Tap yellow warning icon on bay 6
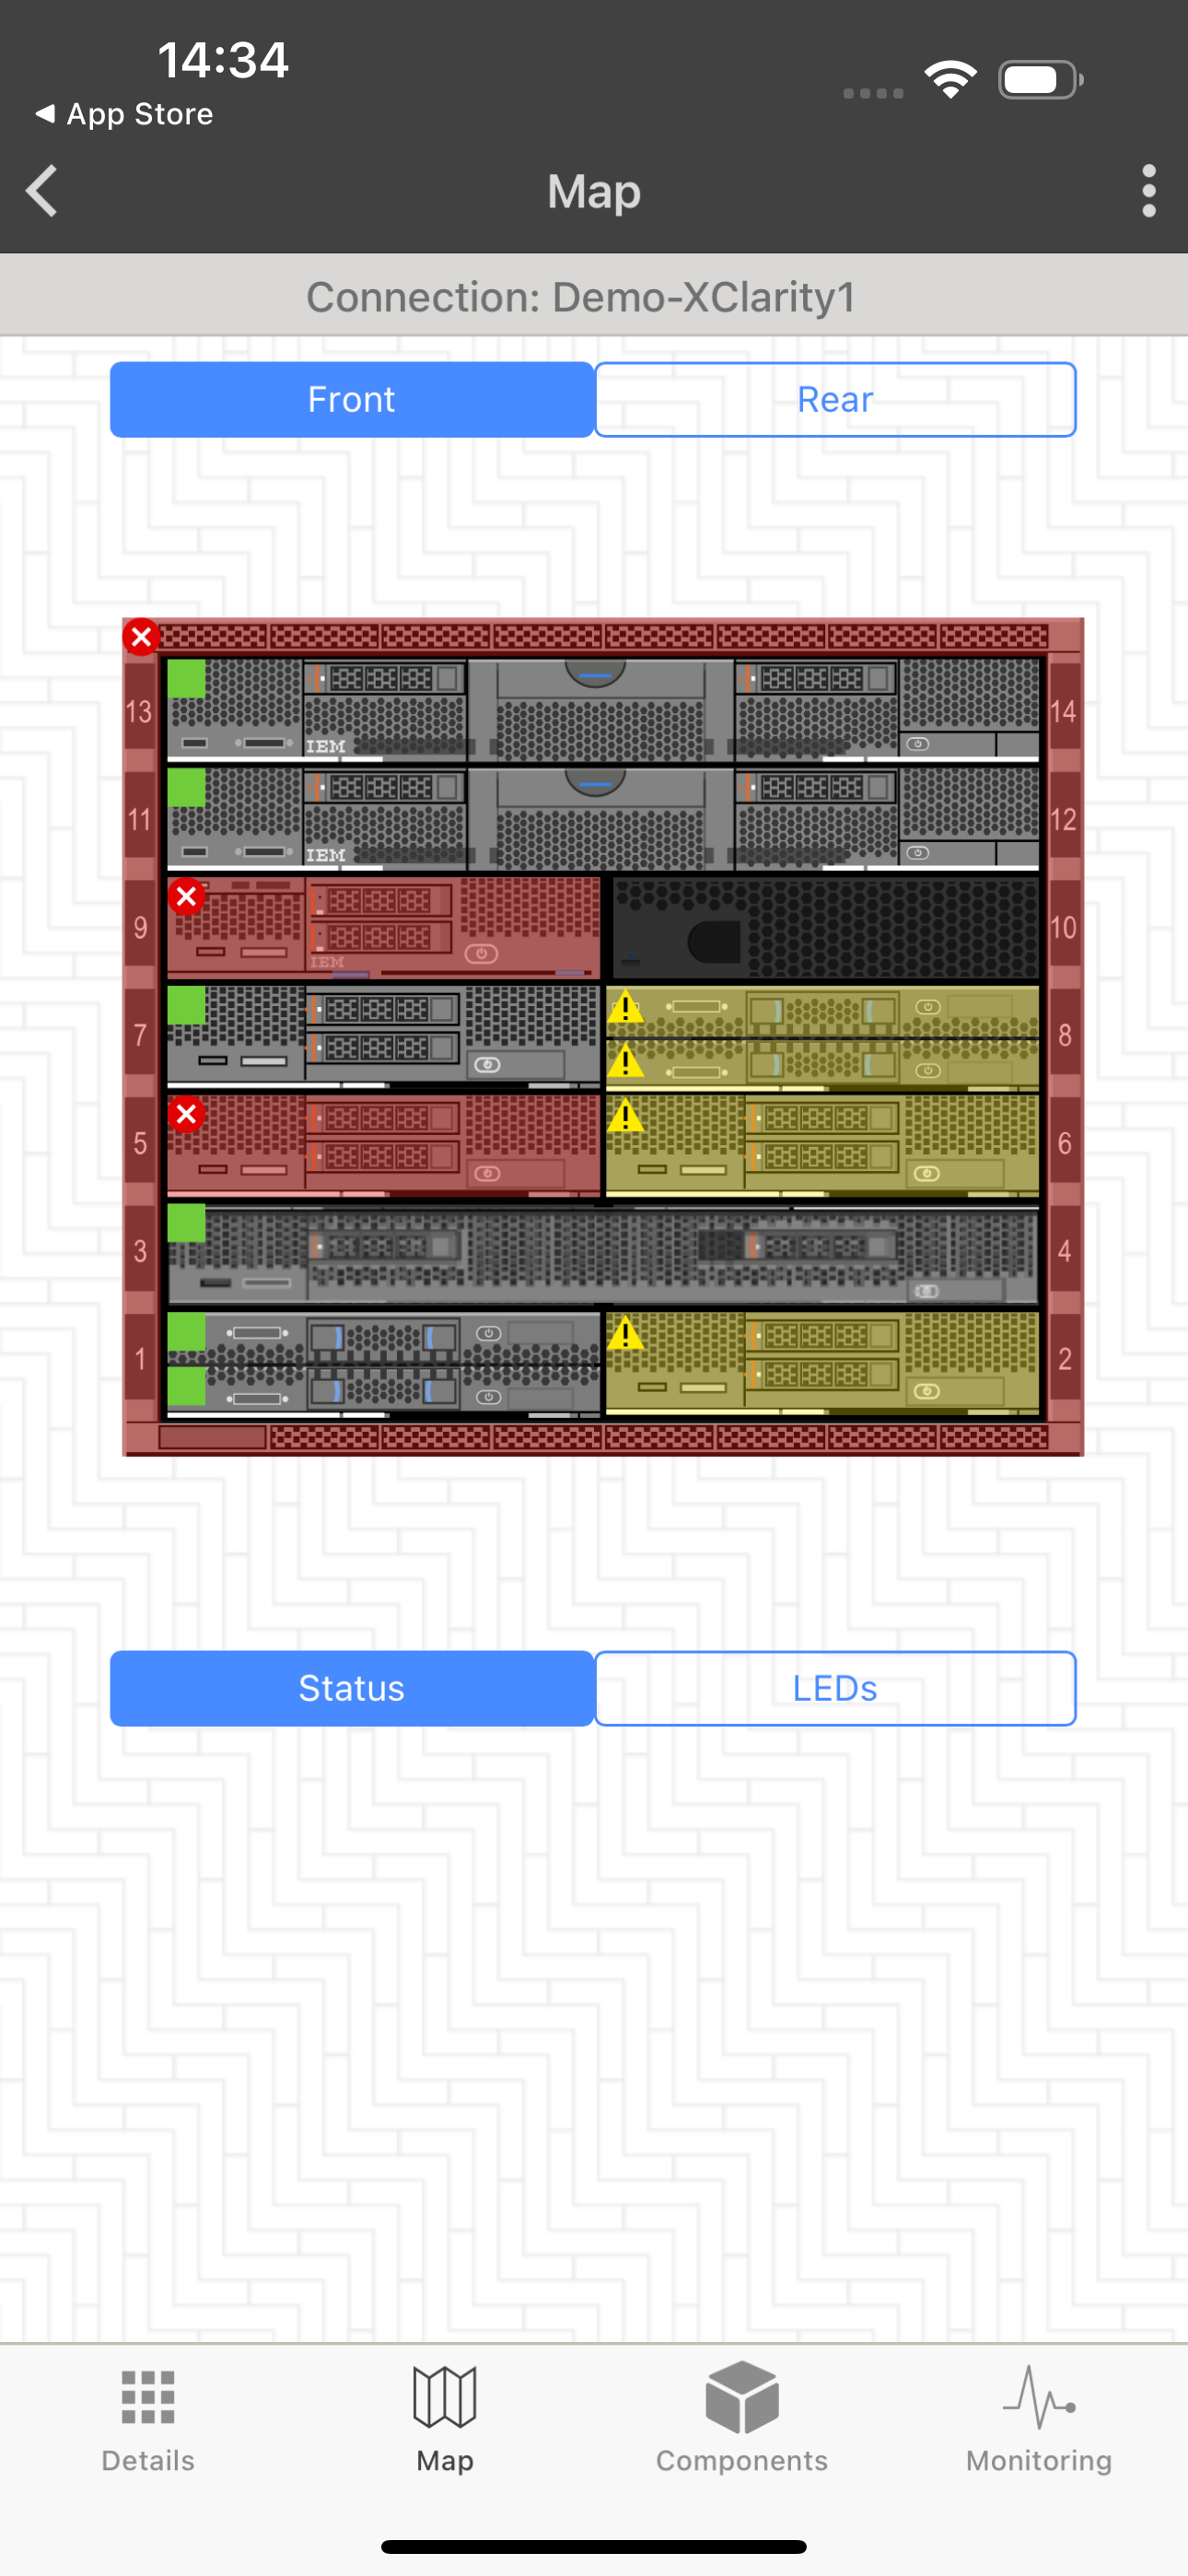The height and width of the screenshot is (2576, 1188). point(626,1115)
